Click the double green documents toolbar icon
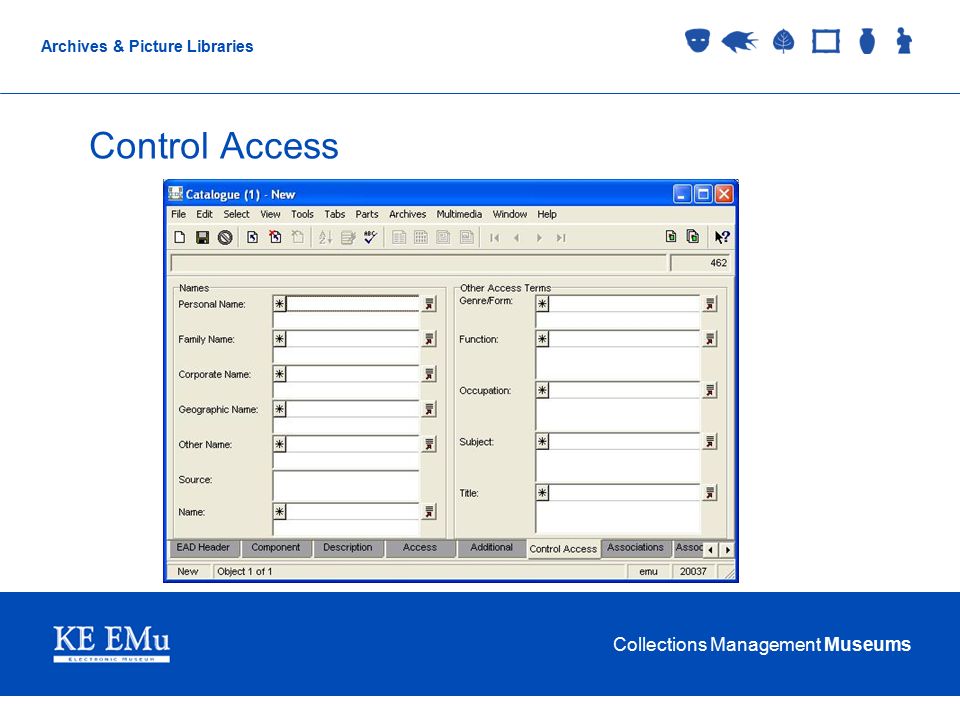960x720 pixels. 693,237
